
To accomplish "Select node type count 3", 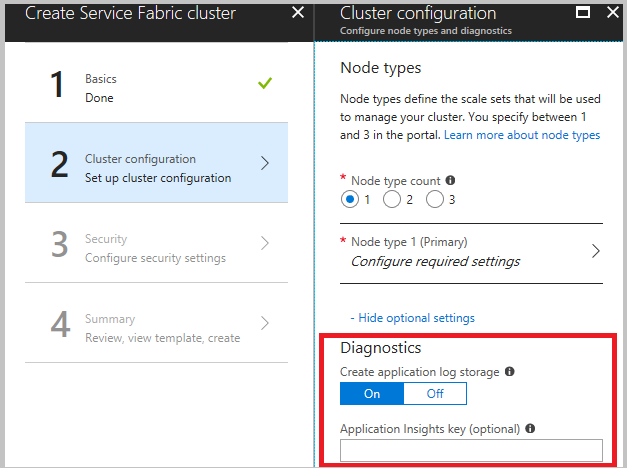I will point(434,199).
